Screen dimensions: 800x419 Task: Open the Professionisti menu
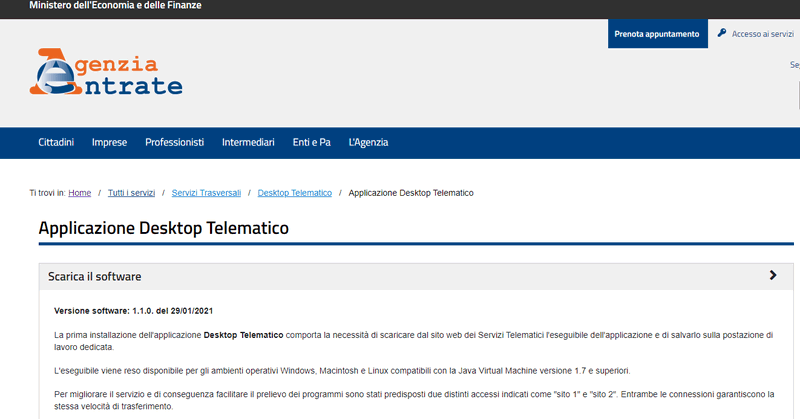174,142
